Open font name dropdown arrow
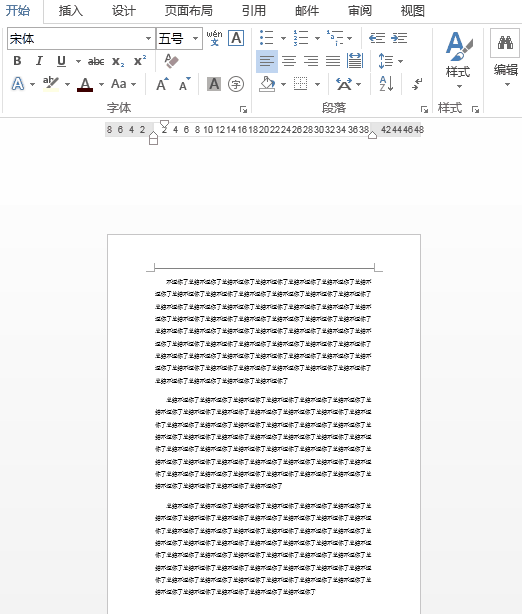The height and width of the screenshot is (614, 522). (148, 38)
